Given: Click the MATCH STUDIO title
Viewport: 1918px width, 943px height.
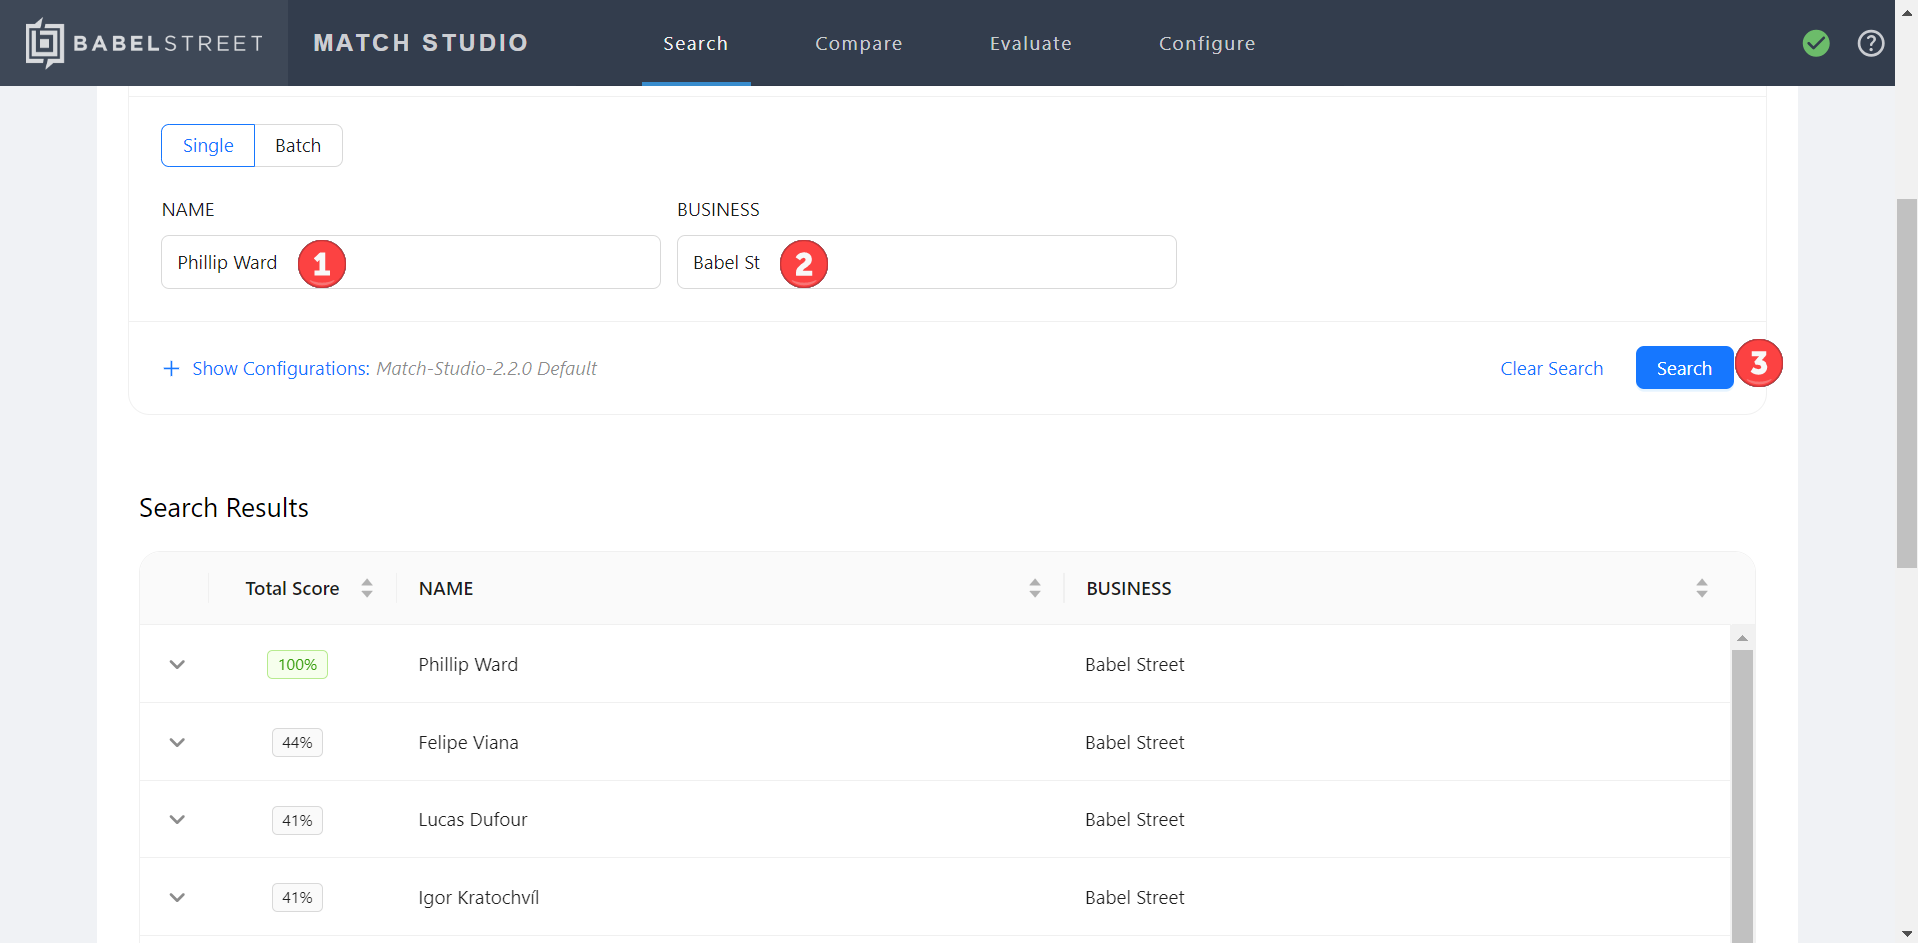Looking at the screenshot, I should [x=421, y=43].
